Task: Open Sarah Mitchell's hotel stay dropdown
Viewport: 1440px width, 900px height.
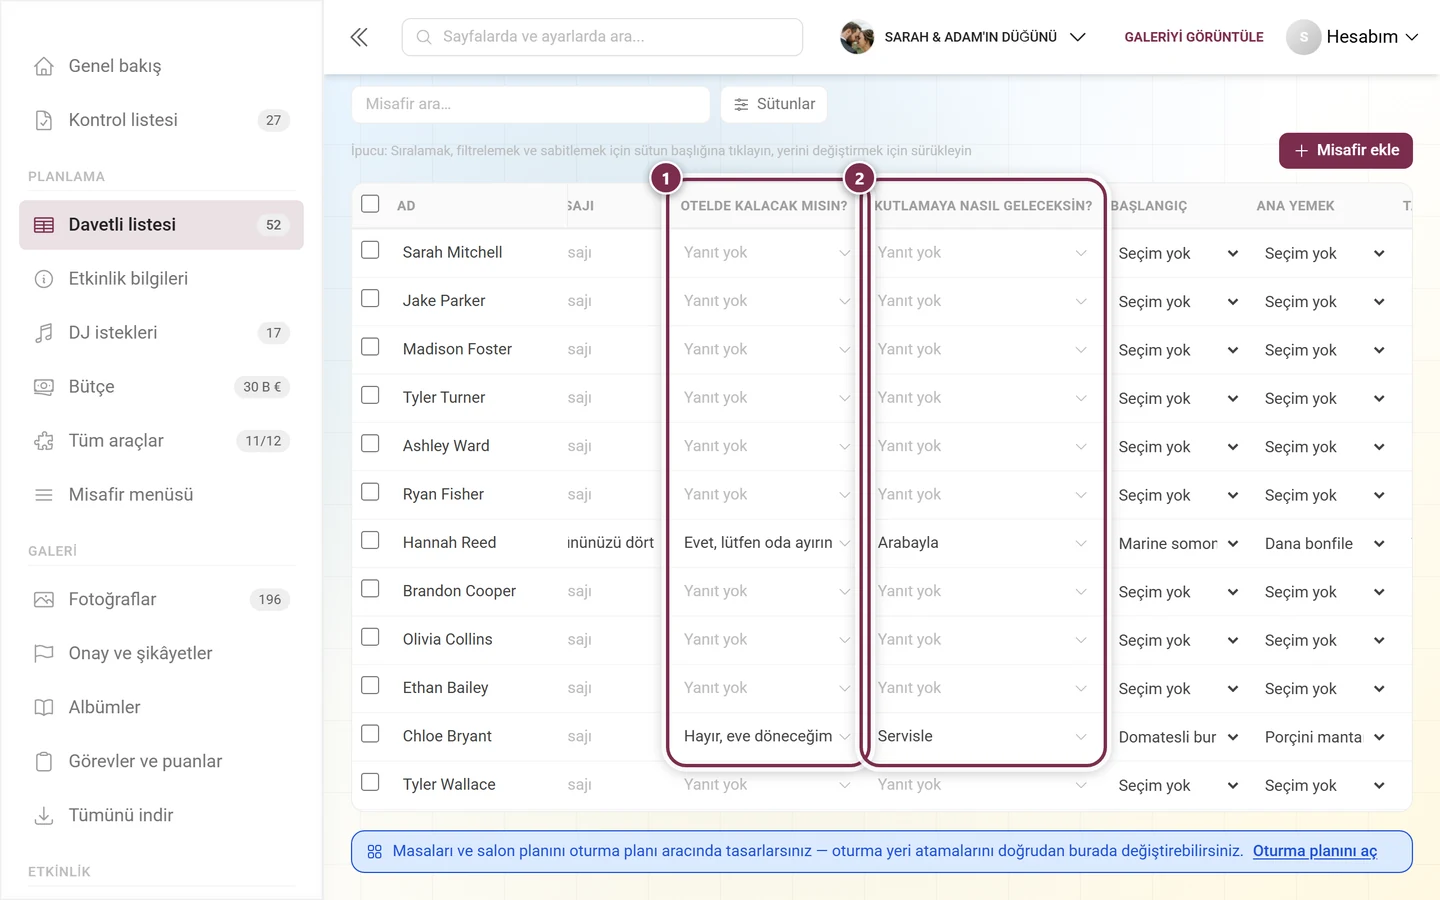Action: (x=766, y=253)
